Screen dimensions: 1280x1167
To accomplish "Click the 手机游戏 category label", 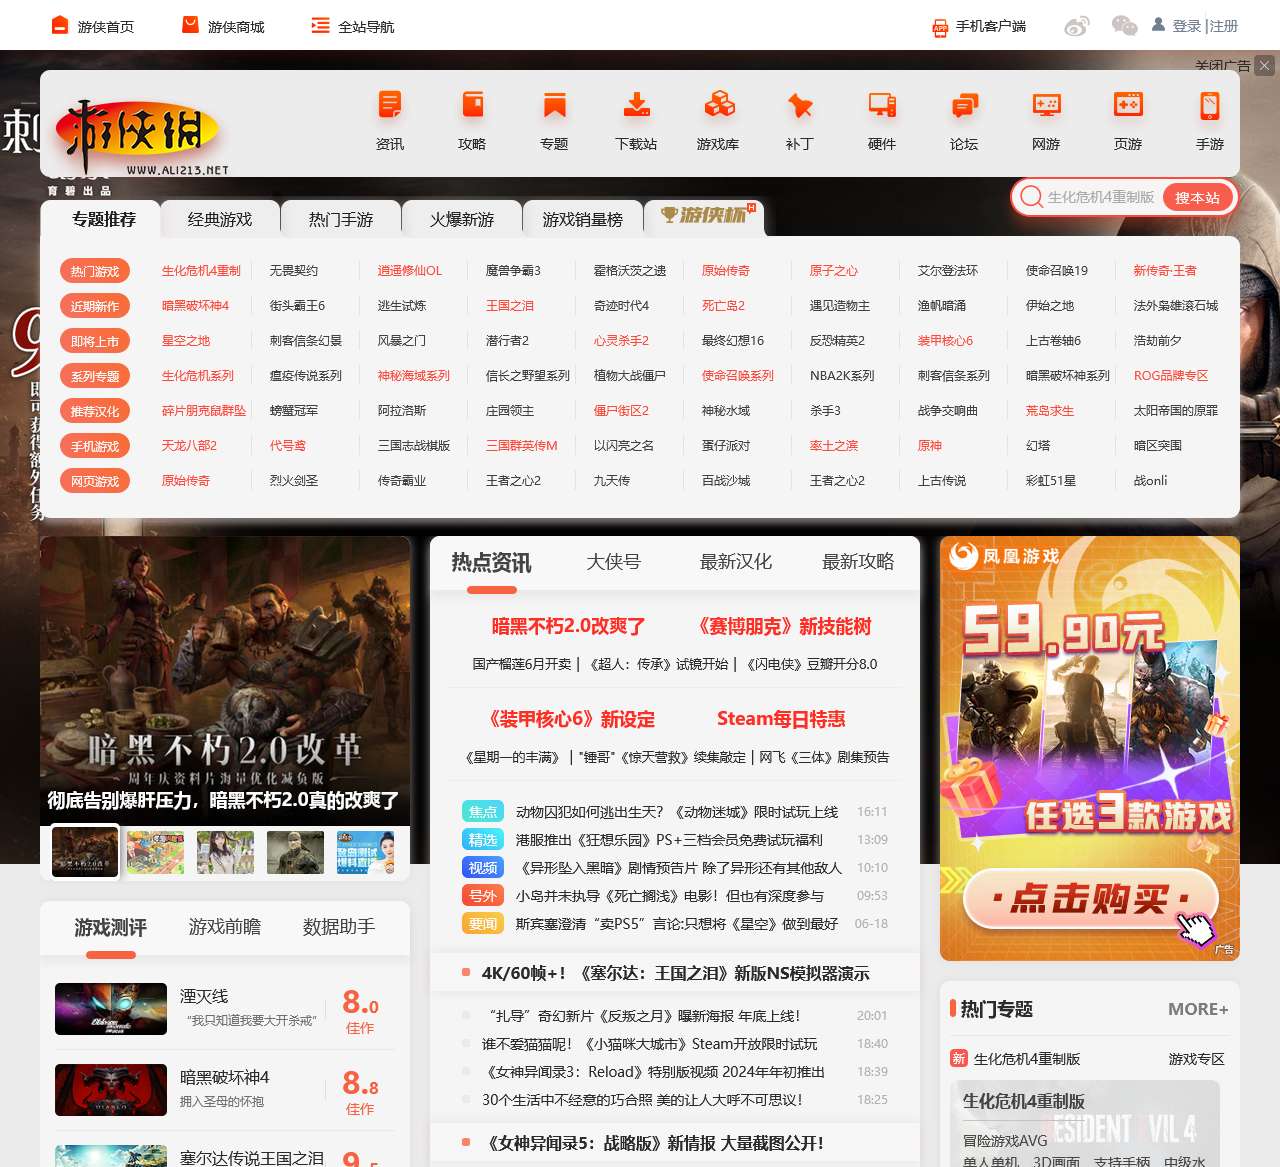I will (94, 446).
